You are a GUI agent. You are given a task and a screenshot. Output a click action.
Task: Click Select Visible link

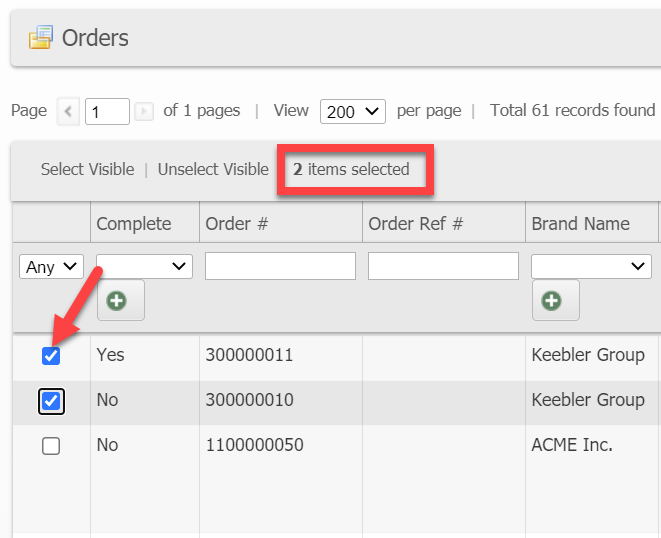pos(87,169)
